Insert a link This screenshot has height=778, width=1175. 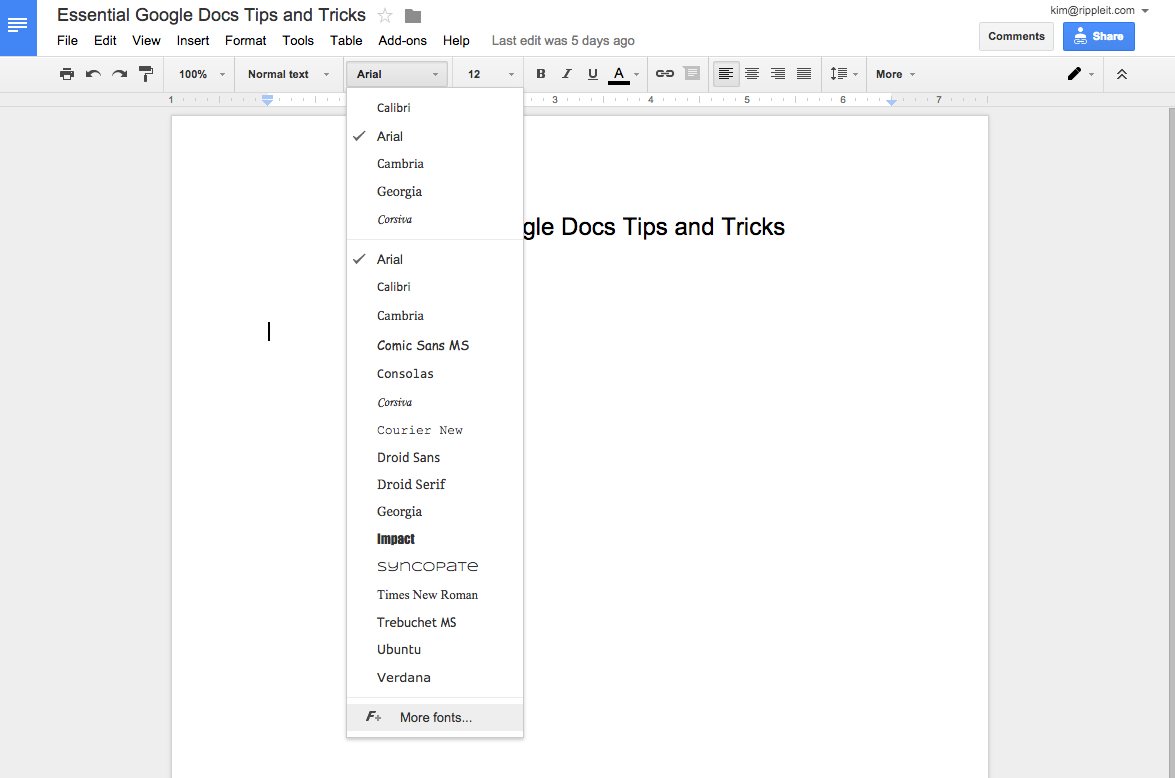(x=665, y=74)
